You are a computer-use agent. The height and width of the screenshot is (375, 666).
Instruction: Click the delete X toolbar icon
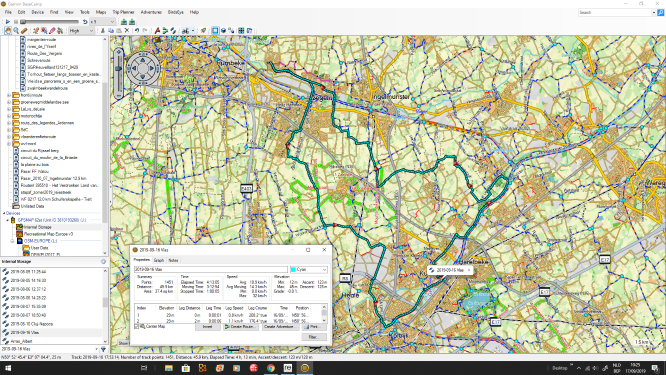[127, 31]
